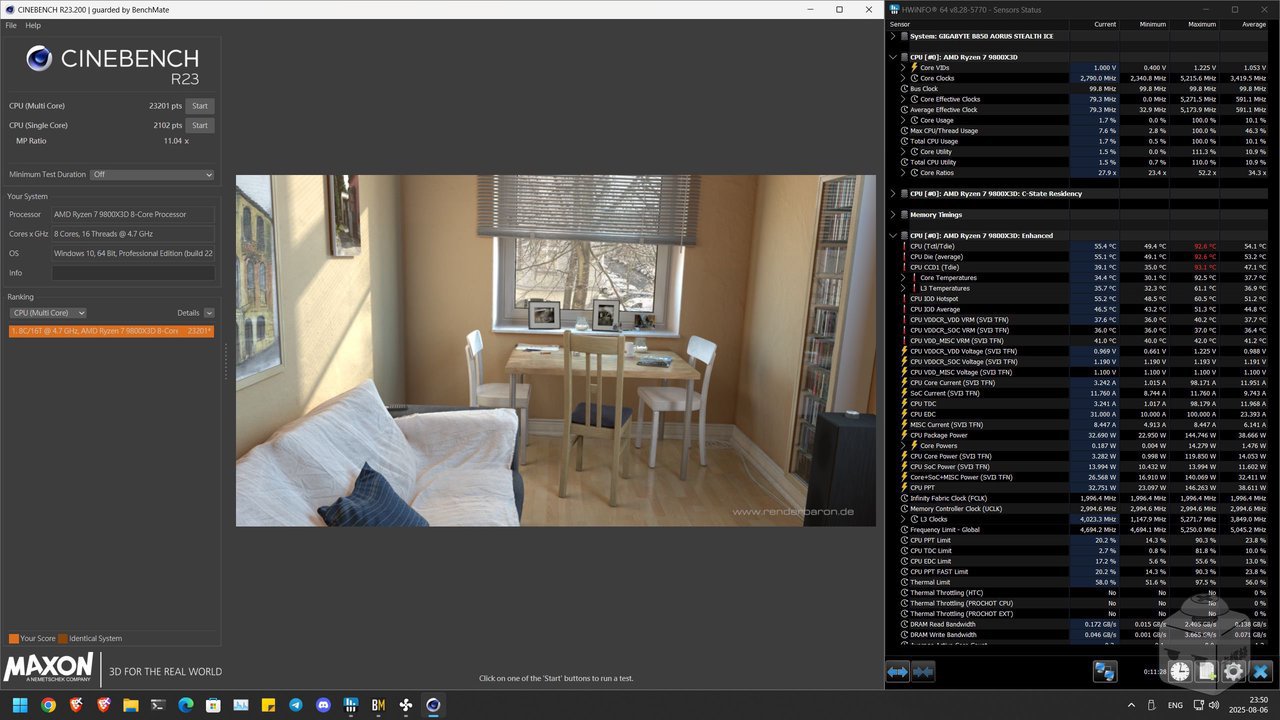Click the rendered room scene image
The height and width of the screenshot is (720, 1280).
tap(555, 351)
